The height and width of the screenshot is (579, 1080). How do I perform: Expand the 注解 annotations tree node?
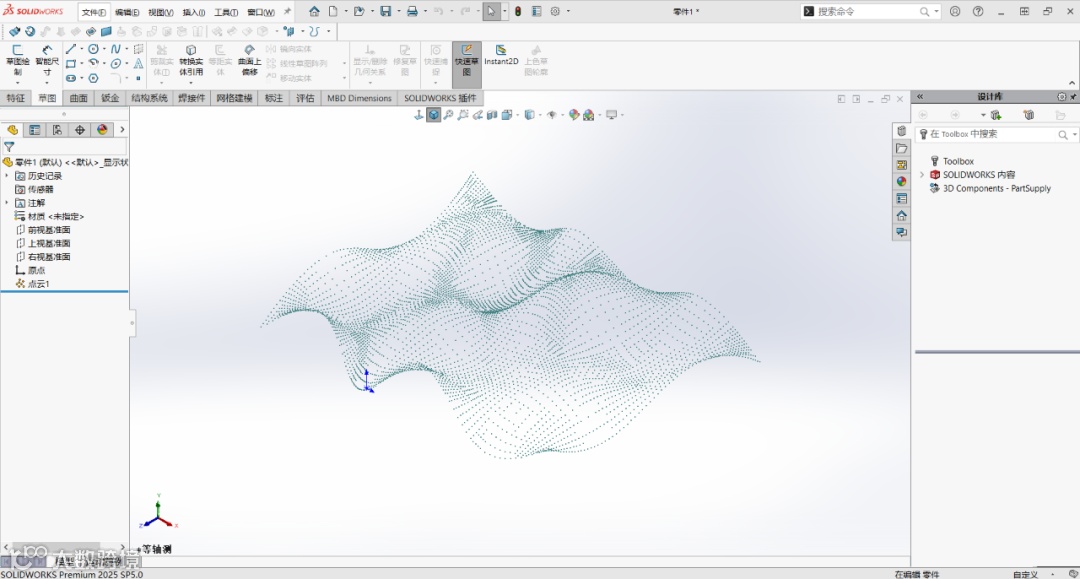pyautogui.click(x=7, y=202)
